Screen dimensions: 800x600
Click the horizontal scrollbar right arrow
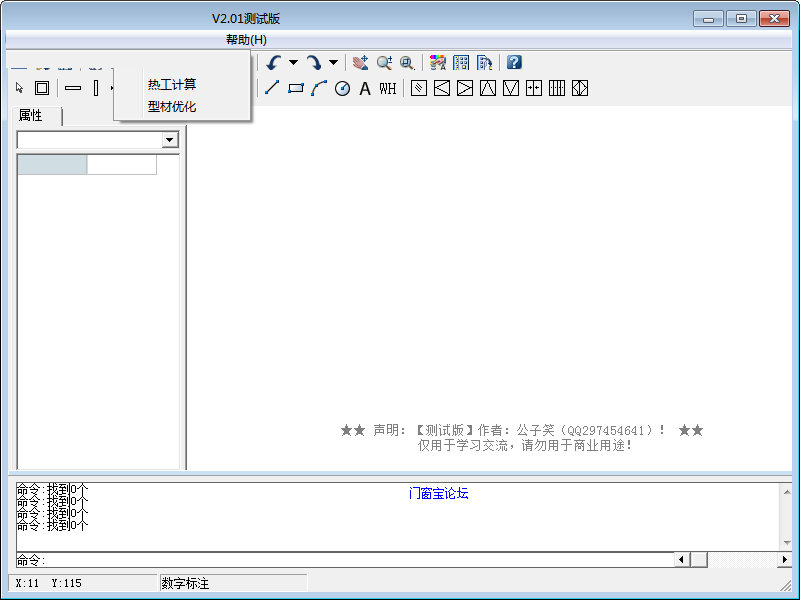pos(785,560)
